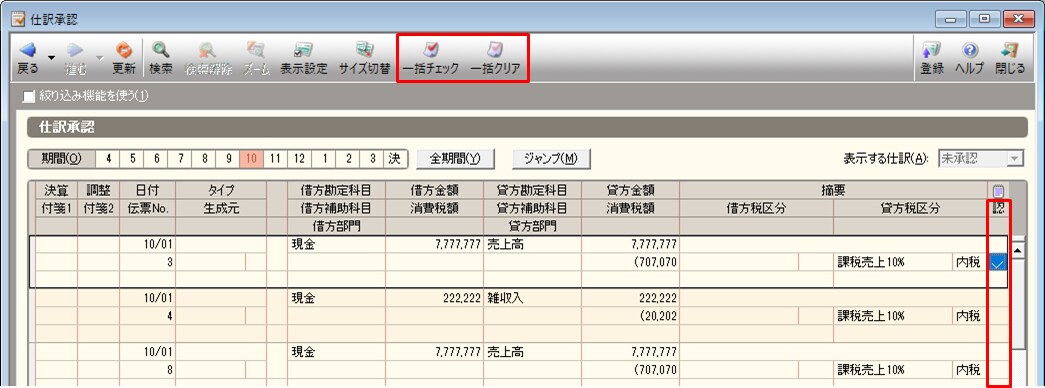
Task: Click the 閉じる close toolbar icon
Action: 1010,50
